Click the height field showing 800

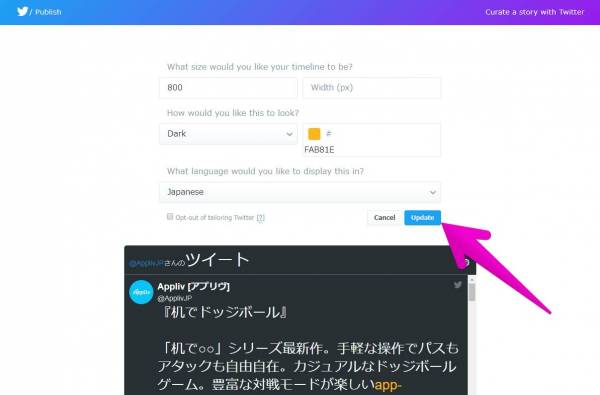pyautogui.click(x=228, y=88)
